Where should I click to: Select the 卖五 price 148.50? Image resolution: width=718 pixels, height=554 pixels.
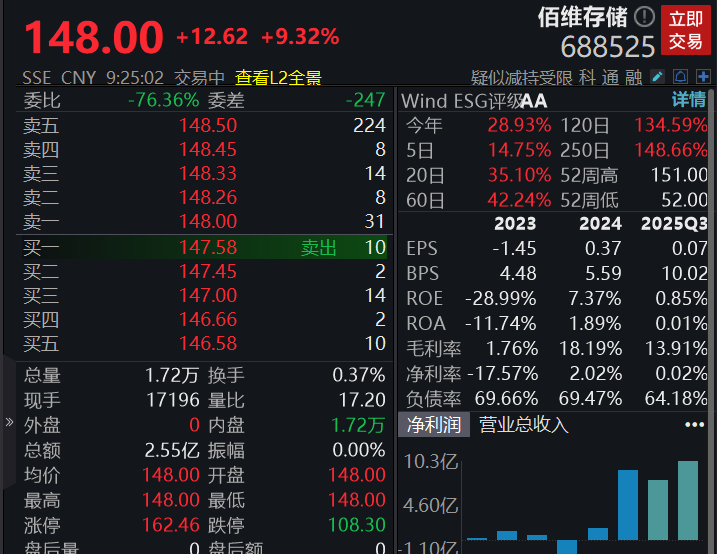point(208,125)
